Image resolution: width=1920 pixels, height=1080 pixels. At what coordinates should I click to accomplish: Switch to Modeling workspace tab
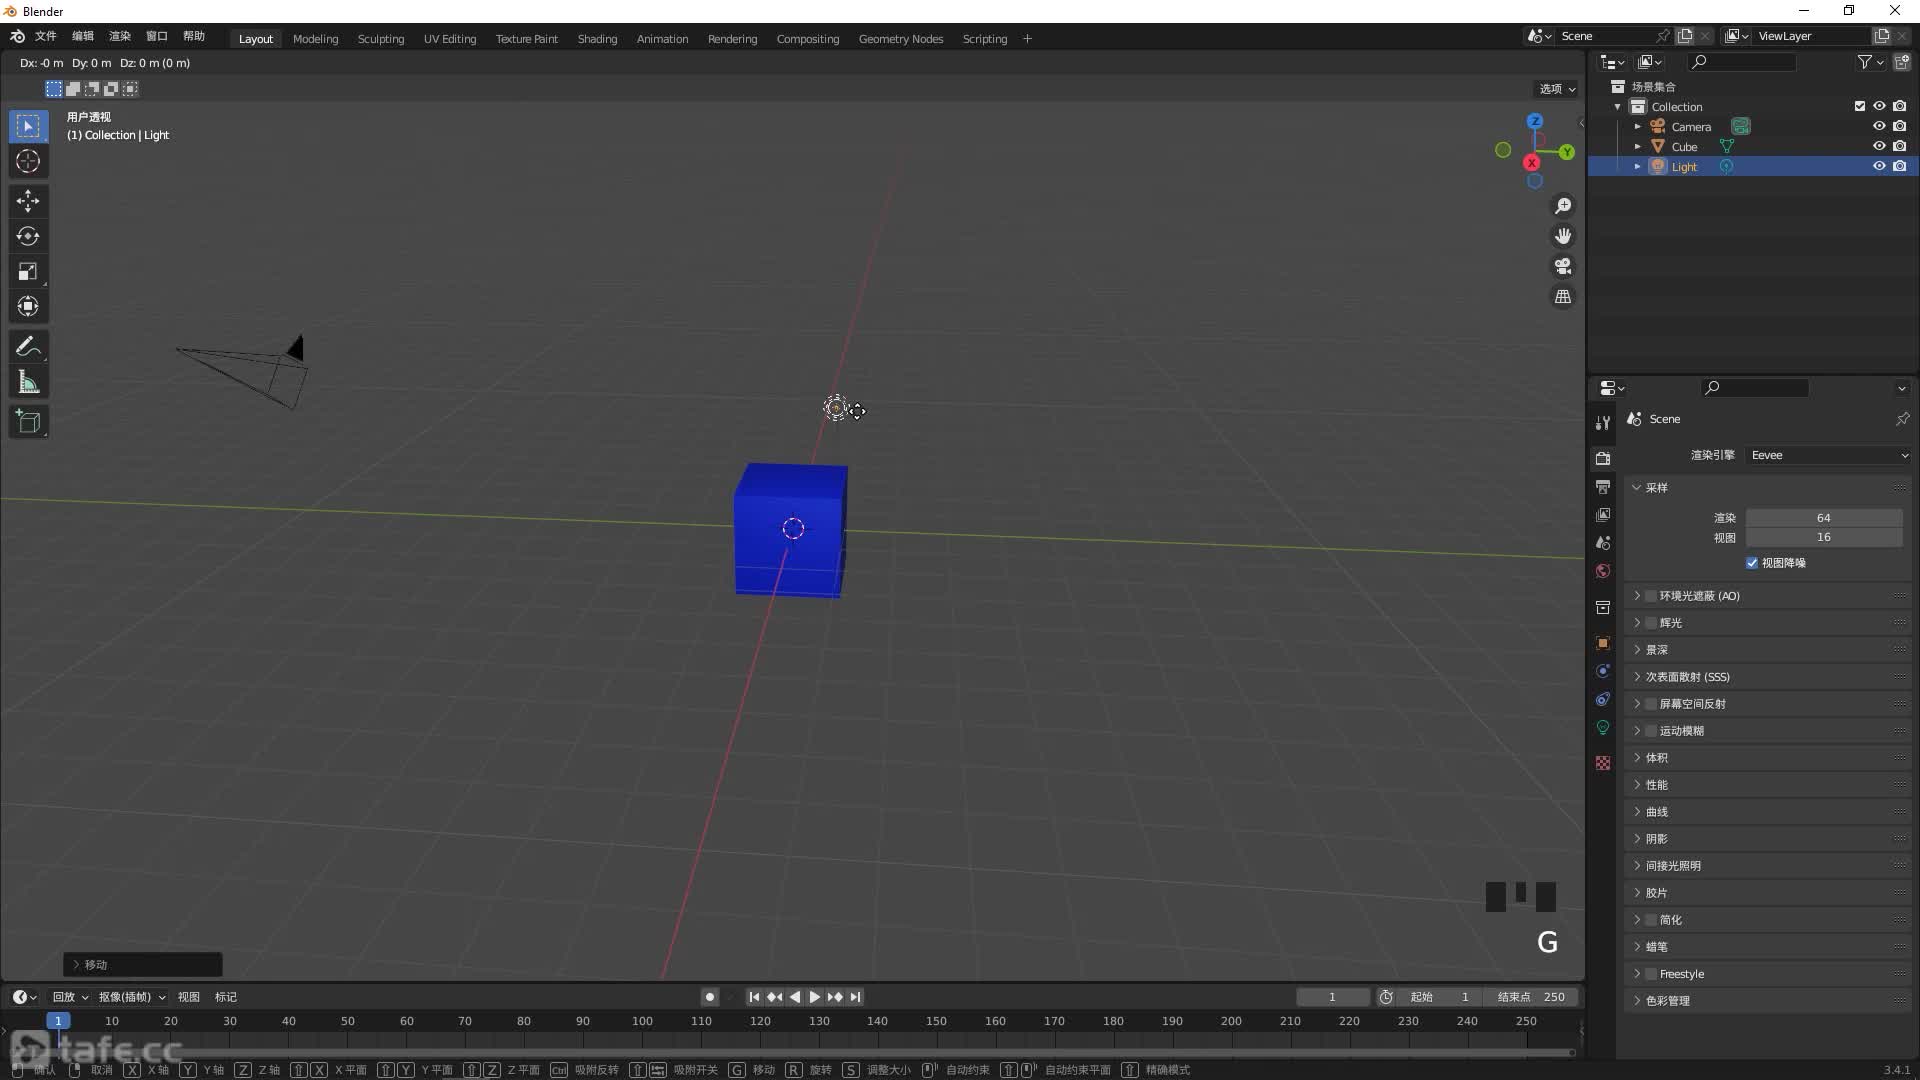click(x=314, y=37)
